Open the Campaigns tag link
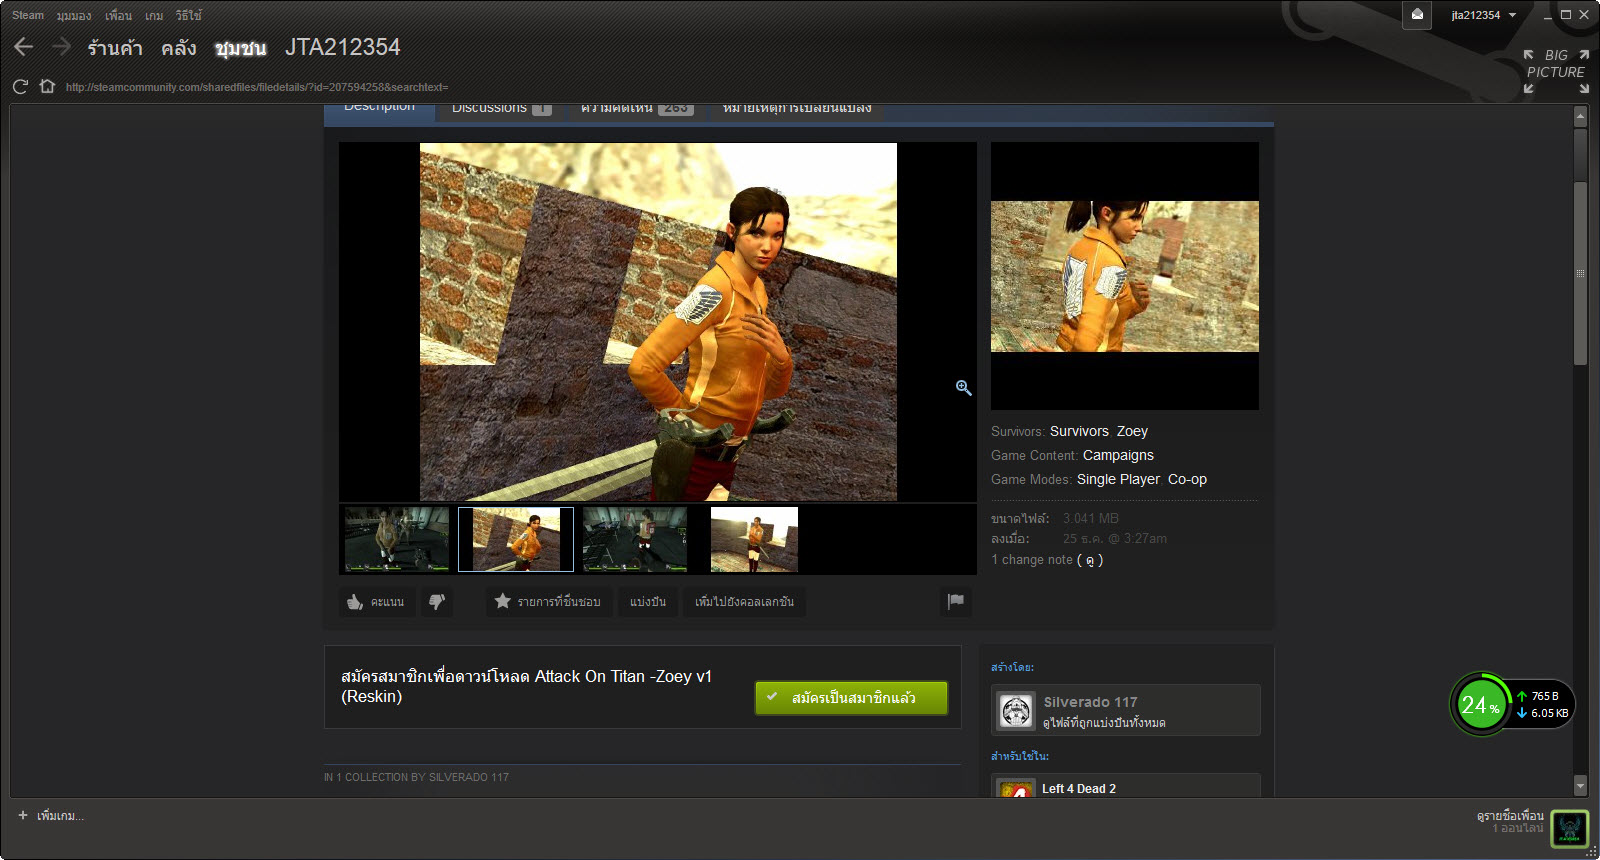Image resolution: width=1600 pixels, height=860 pixels. pyautogui.click(x=1118, y=455)
